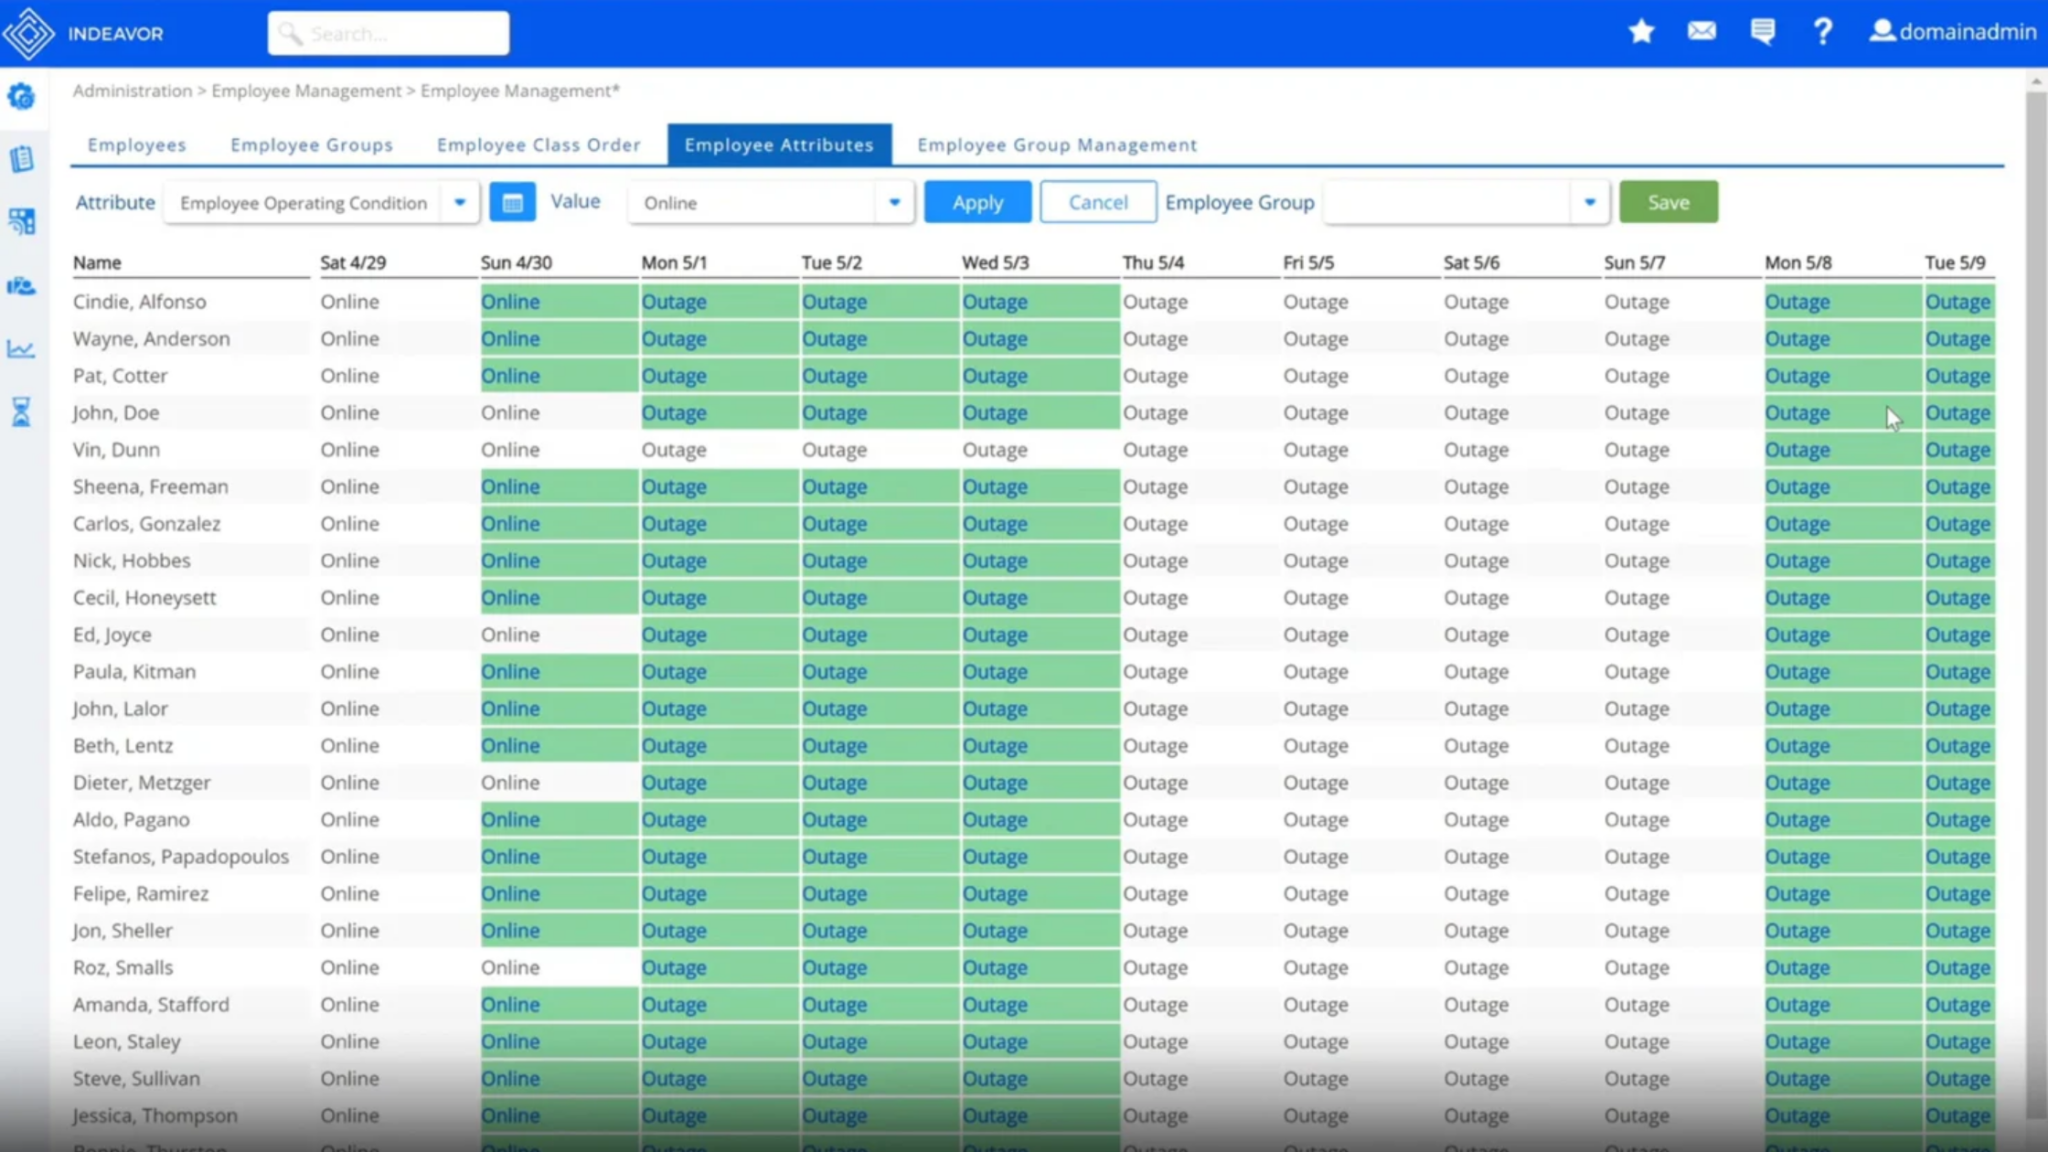Click the search magnifier icon
Image resolution: width=2048 pixels, height=1152 pixels.
(290, 34)
